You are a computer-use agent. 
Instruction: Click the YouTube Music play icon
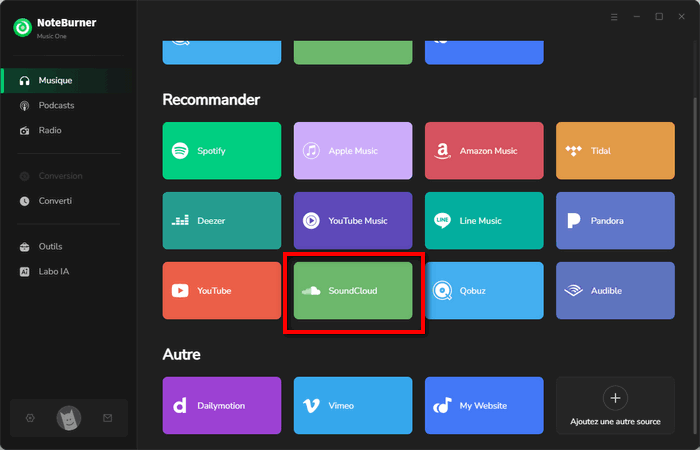[311, 221]
